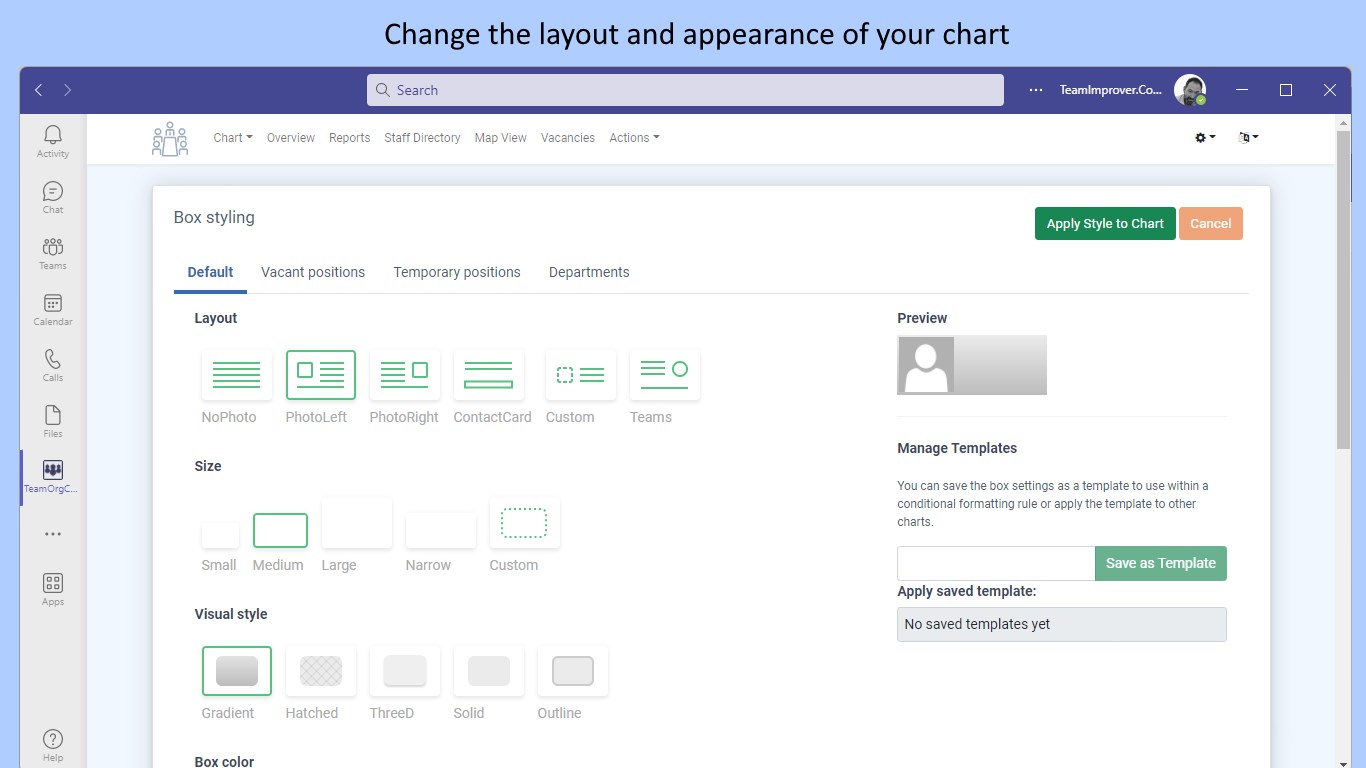Open Calls in the sidebar
The height and width of the screenshot is (768, 1366).
[53, 365]
